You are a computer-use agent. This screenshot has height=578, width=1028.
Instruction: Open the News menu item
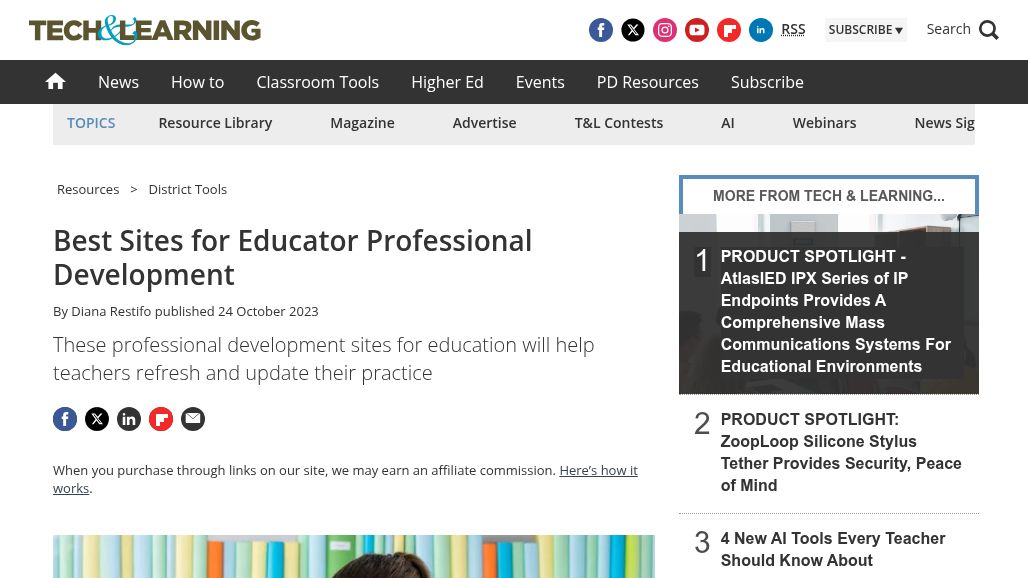coord(118,82)
